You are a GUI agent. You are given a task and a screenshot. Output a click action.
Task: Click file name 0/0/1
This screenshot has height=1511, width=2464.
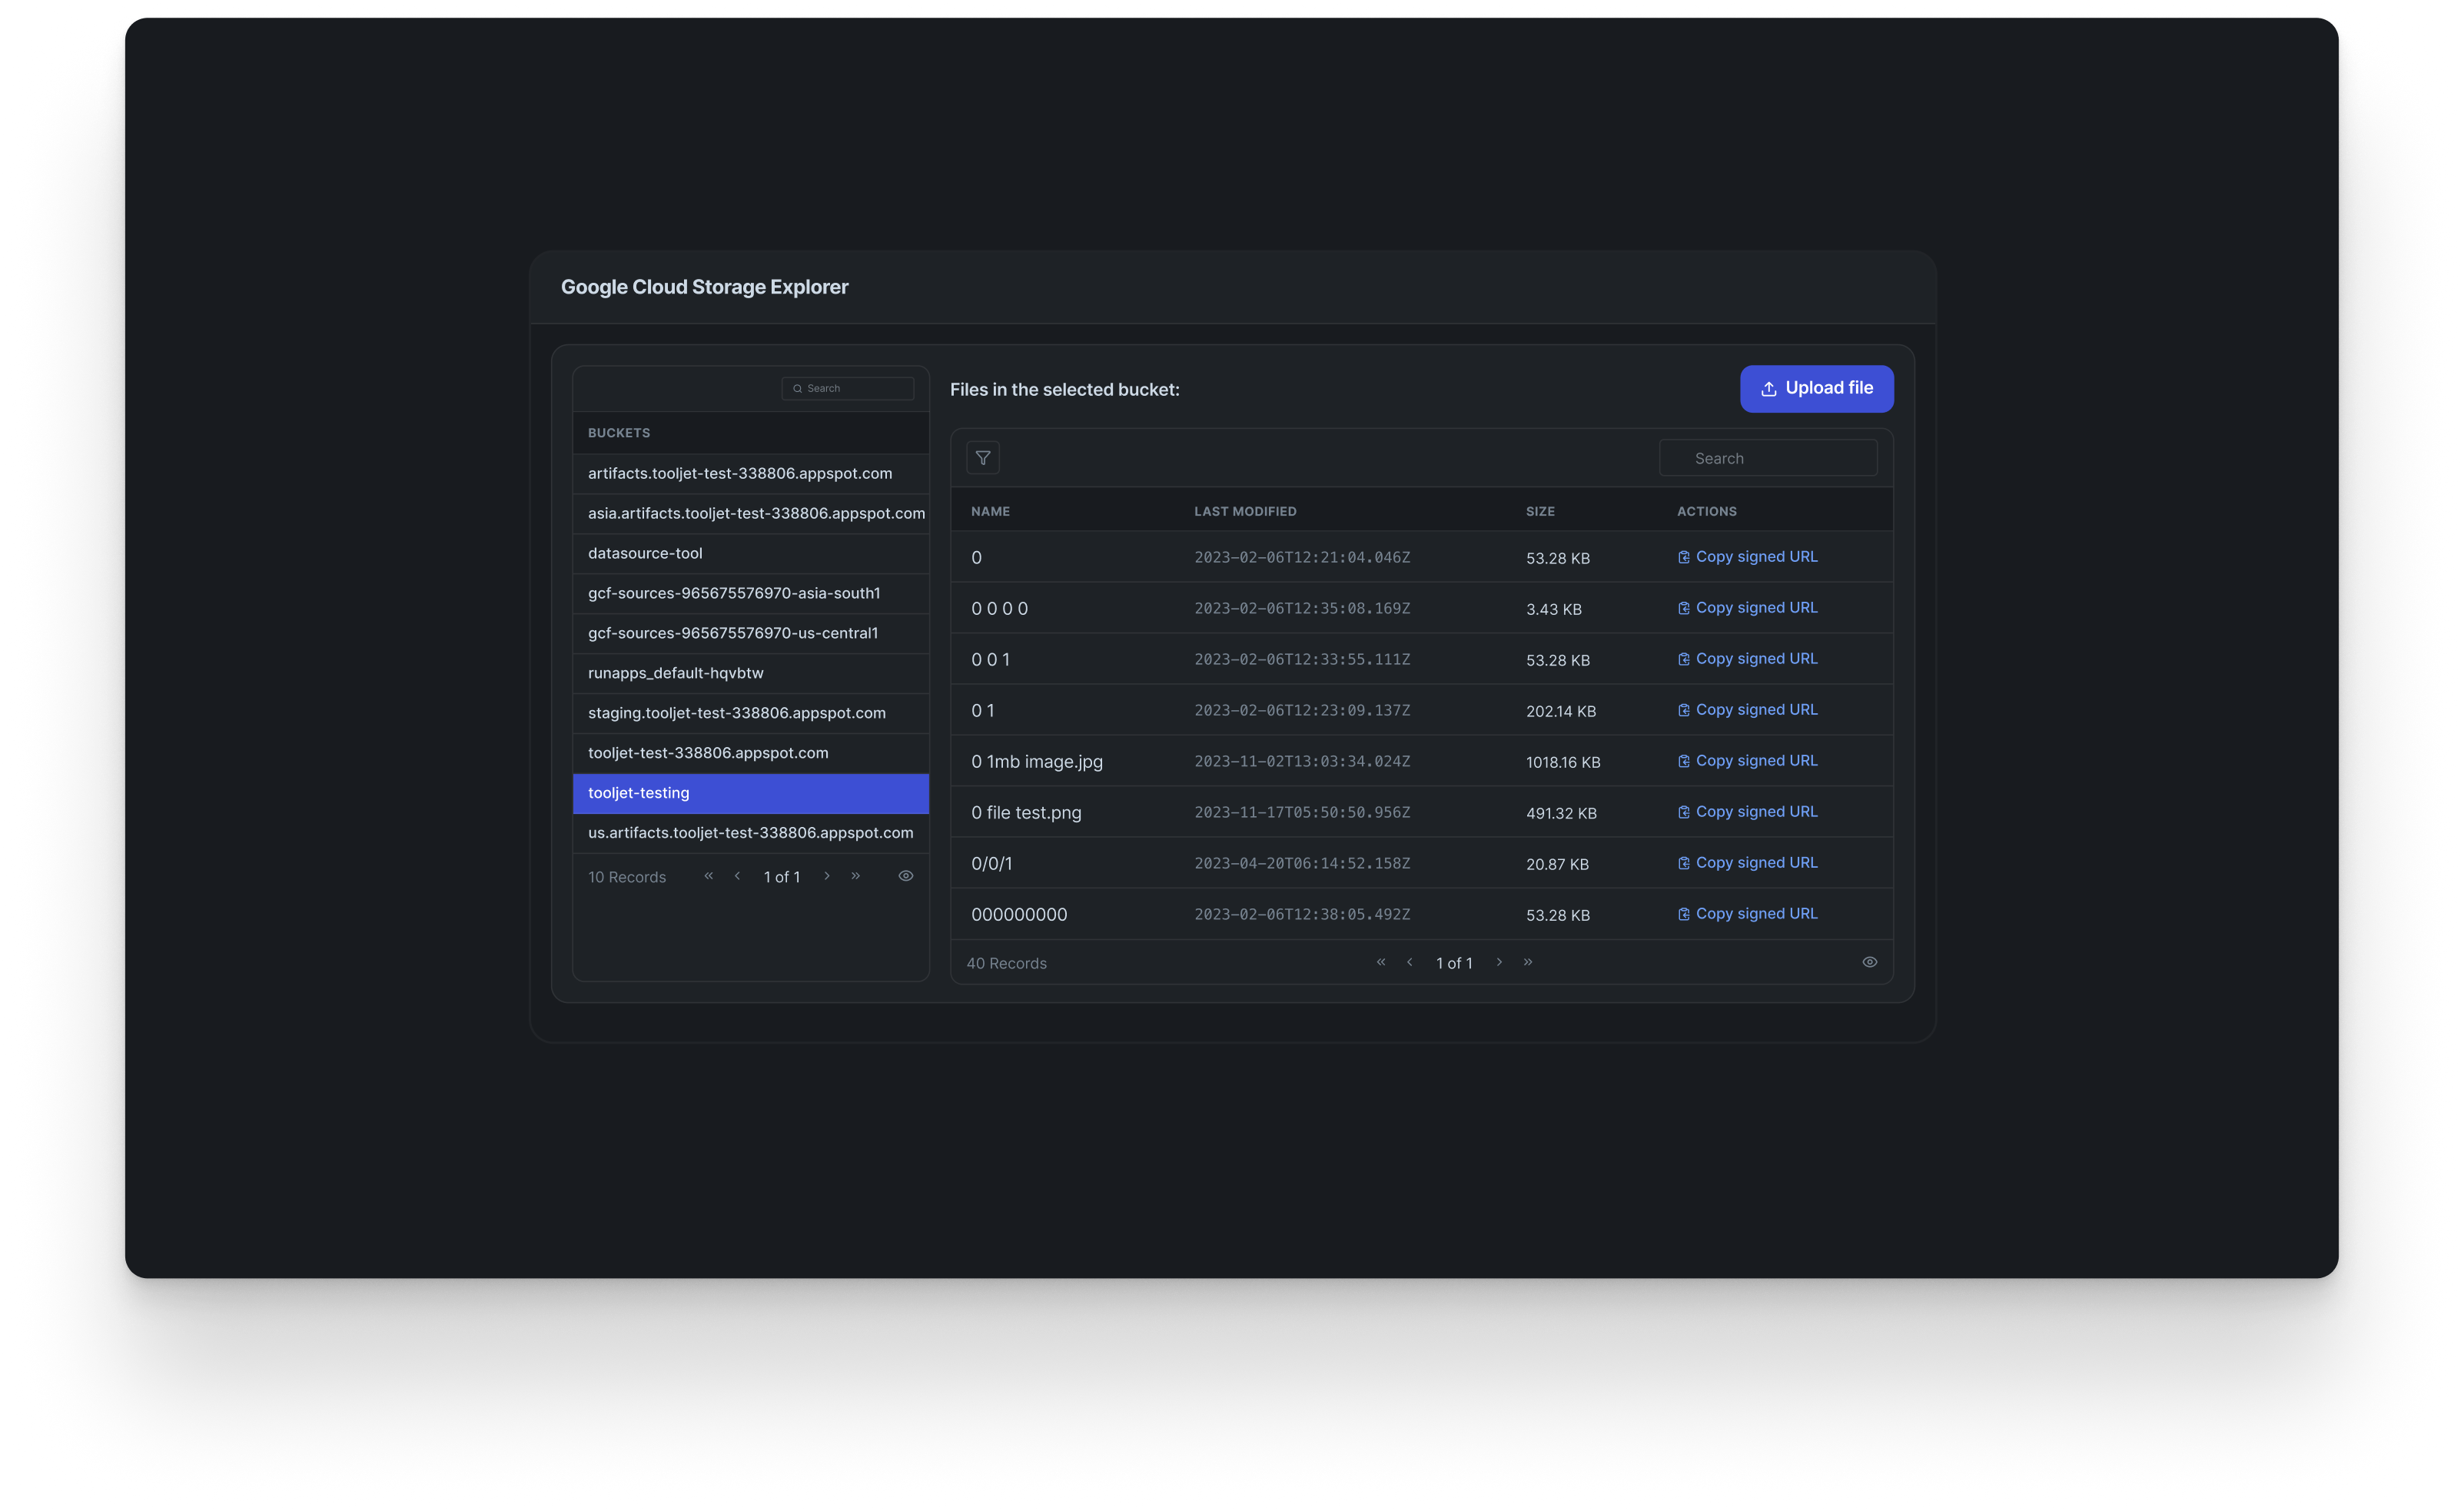[x=991, y=864]
